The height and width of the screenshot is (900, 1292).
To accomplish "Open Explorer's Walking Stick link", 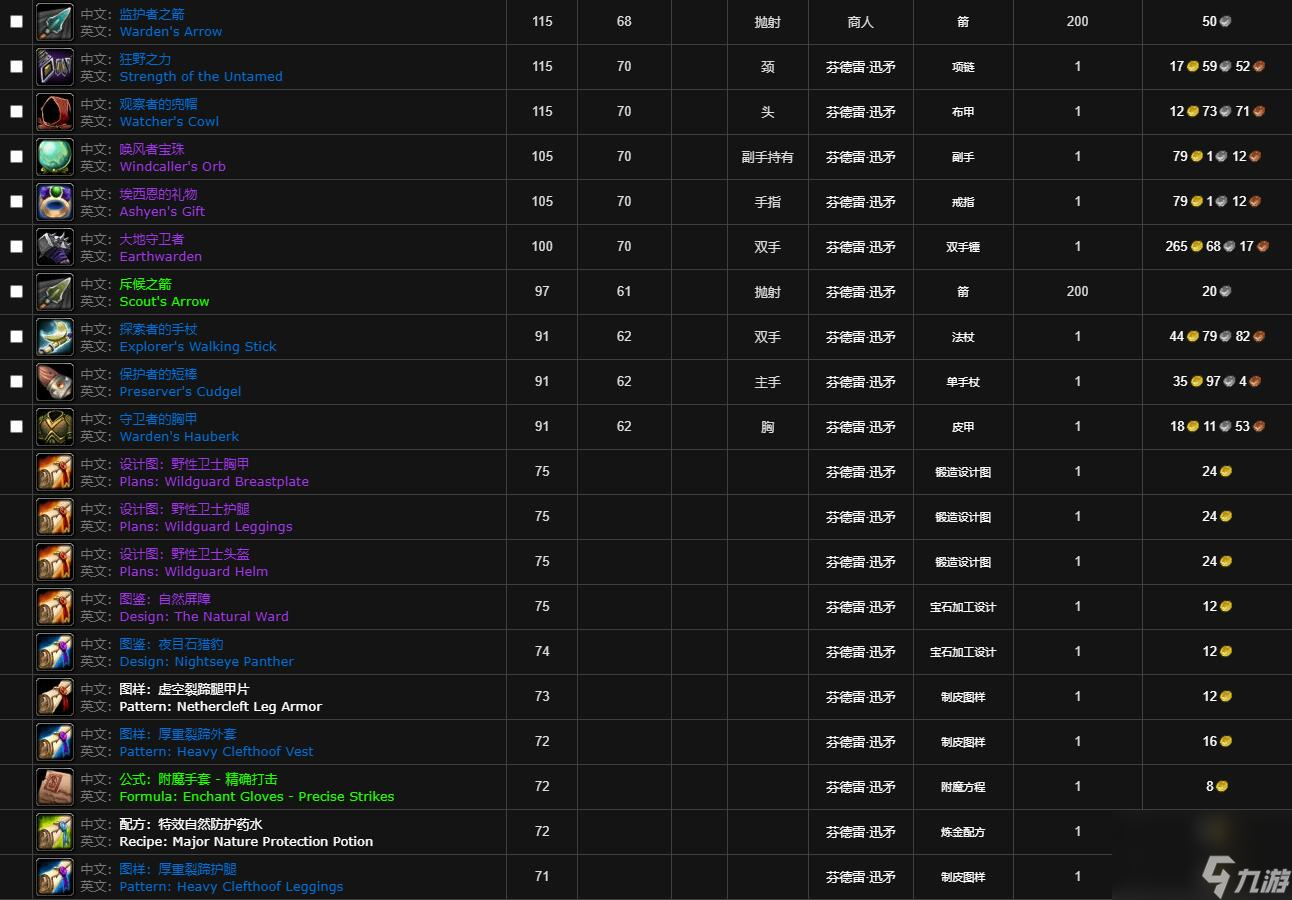I will tap(198, 346).
